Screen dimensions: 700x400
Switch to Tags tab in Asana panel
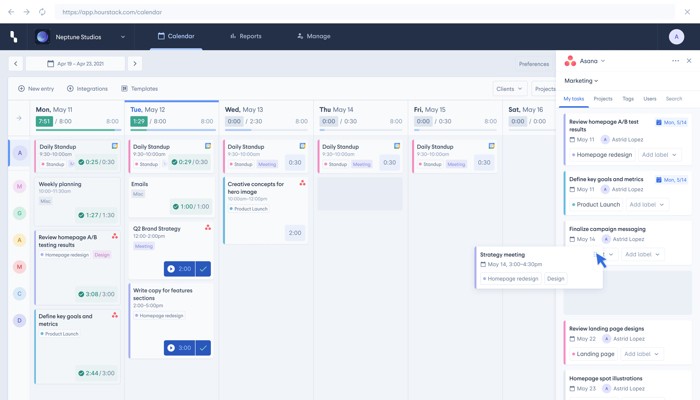click(x=628, y=99)
